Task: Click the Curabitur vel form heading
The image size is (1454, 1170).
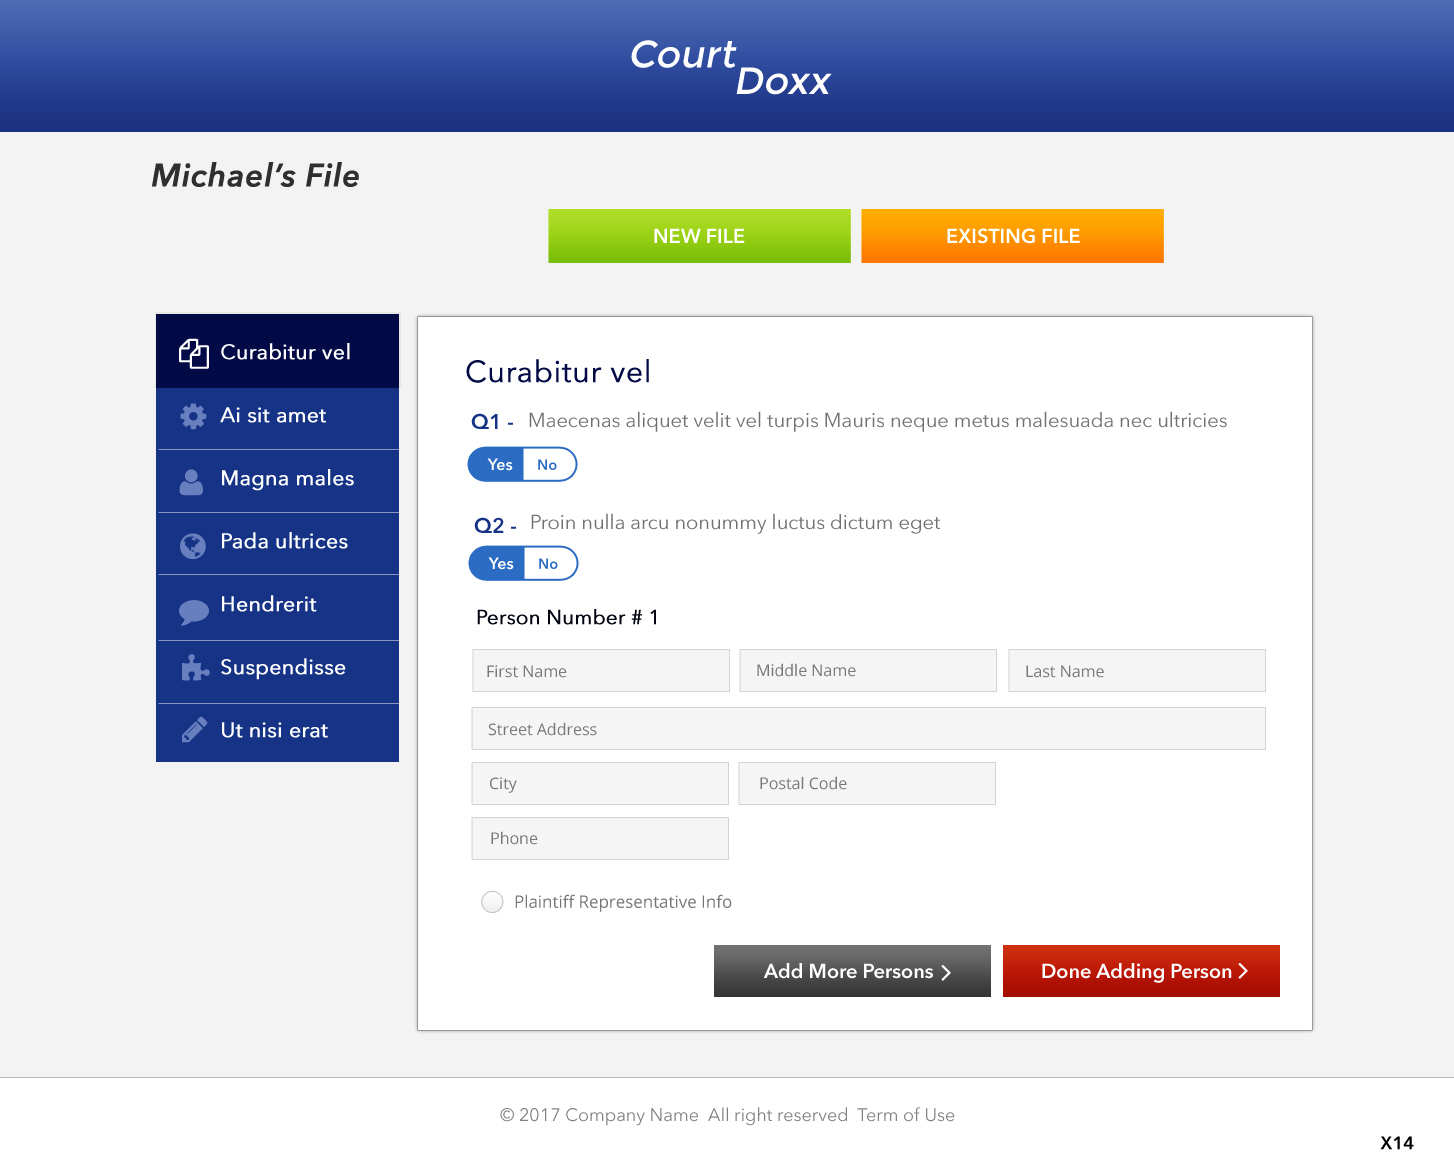Action: pos(558,372)
